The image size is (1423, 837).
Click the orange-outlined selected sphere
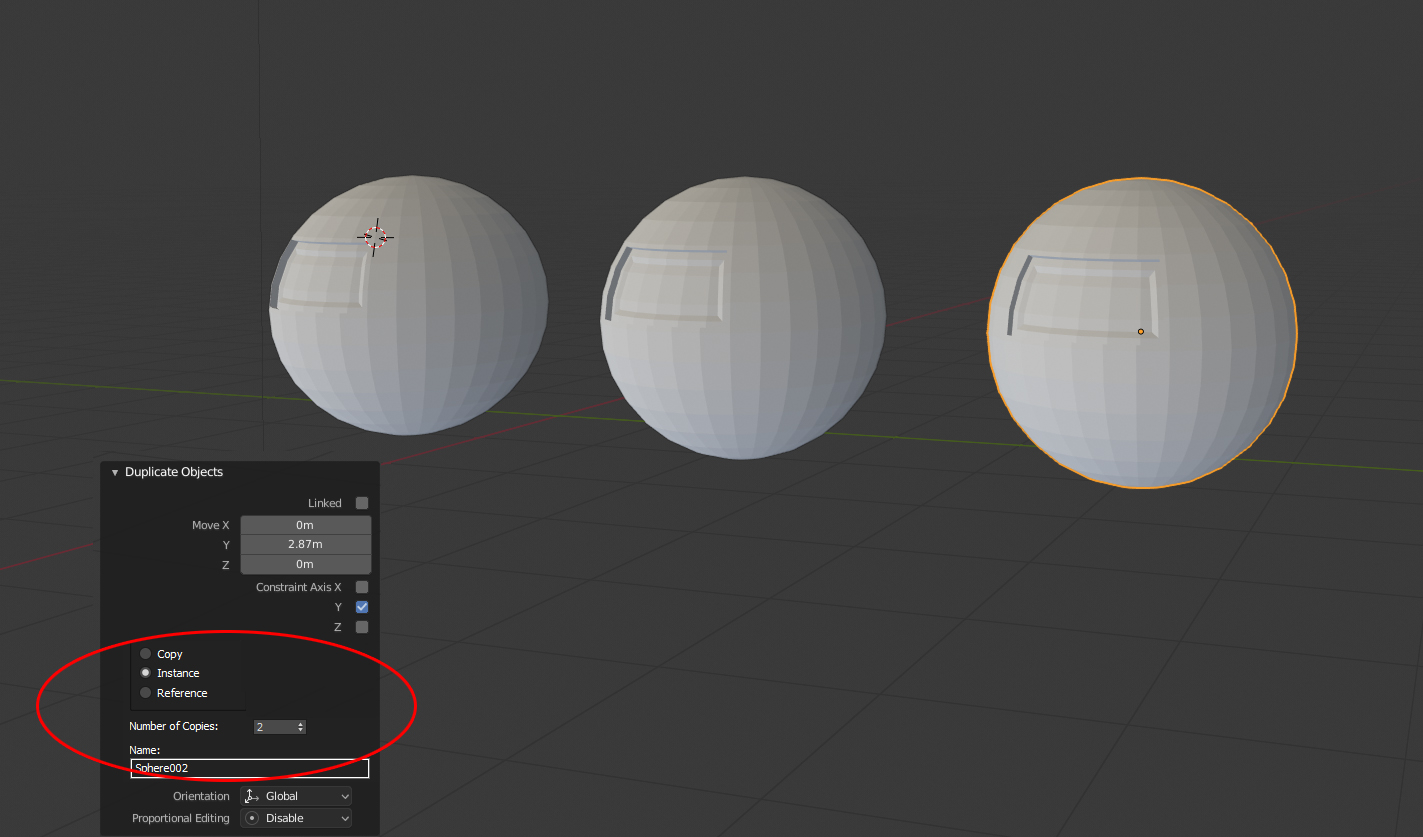coord(1142,333)
